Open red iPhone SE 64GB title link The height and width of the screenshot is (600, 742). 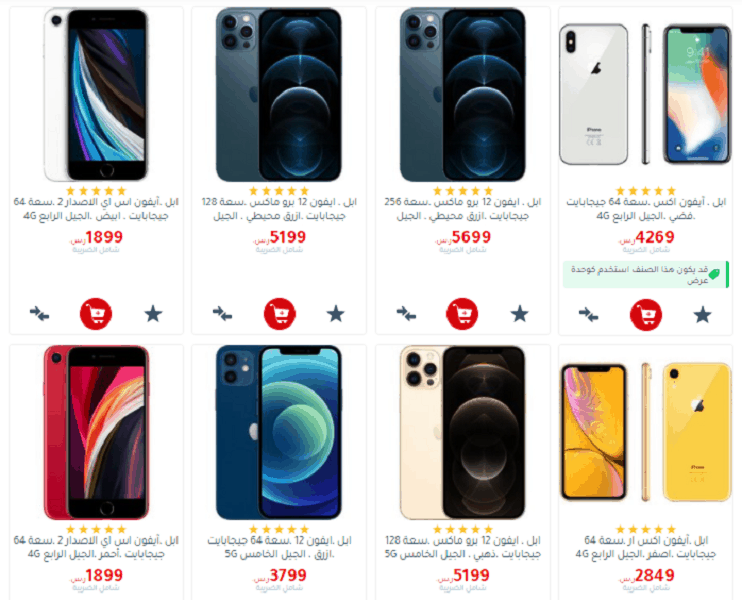[x=96, y=547]
